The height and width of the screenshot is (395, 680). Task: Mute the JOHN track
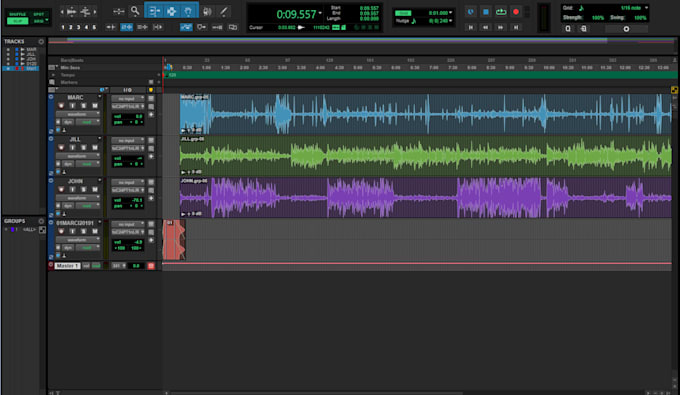95,189
